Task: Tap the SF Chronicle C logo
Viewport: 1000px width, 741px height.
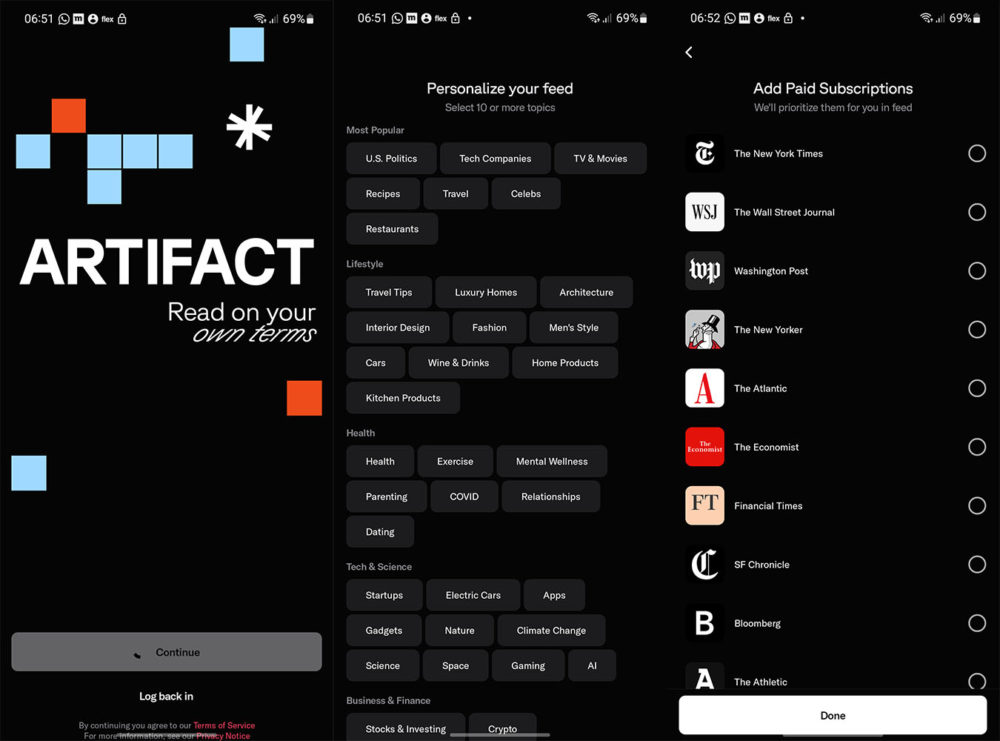Action: [x=704, y=564]
